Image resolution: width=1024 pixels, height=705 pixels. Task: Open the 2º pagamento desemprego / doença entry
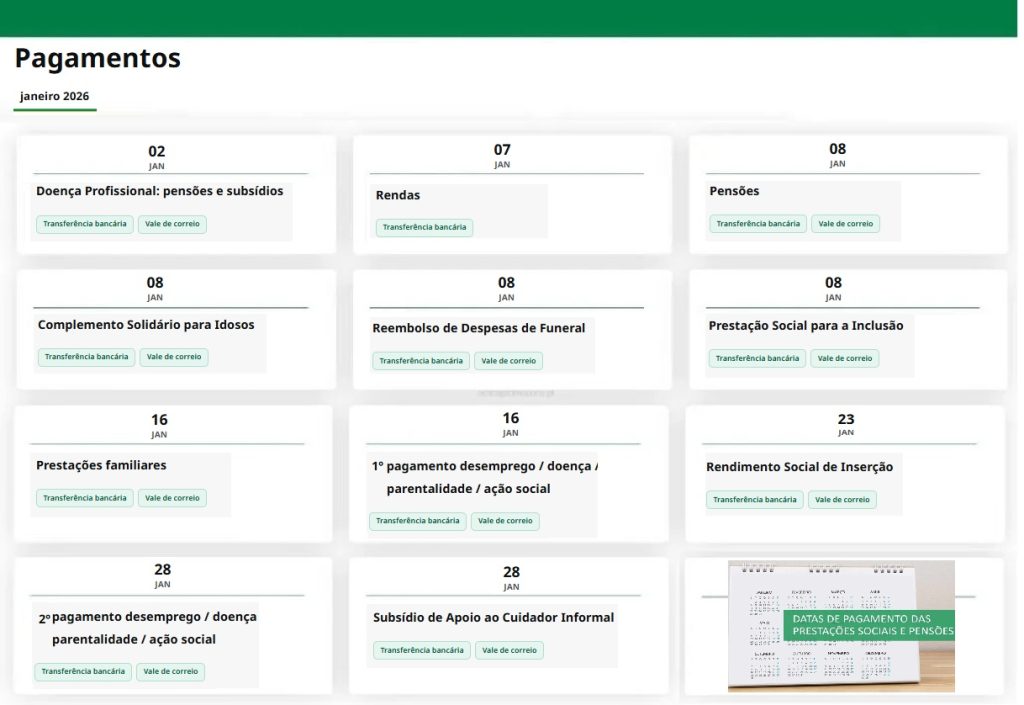pyautogui.click(x=147, y=617)
